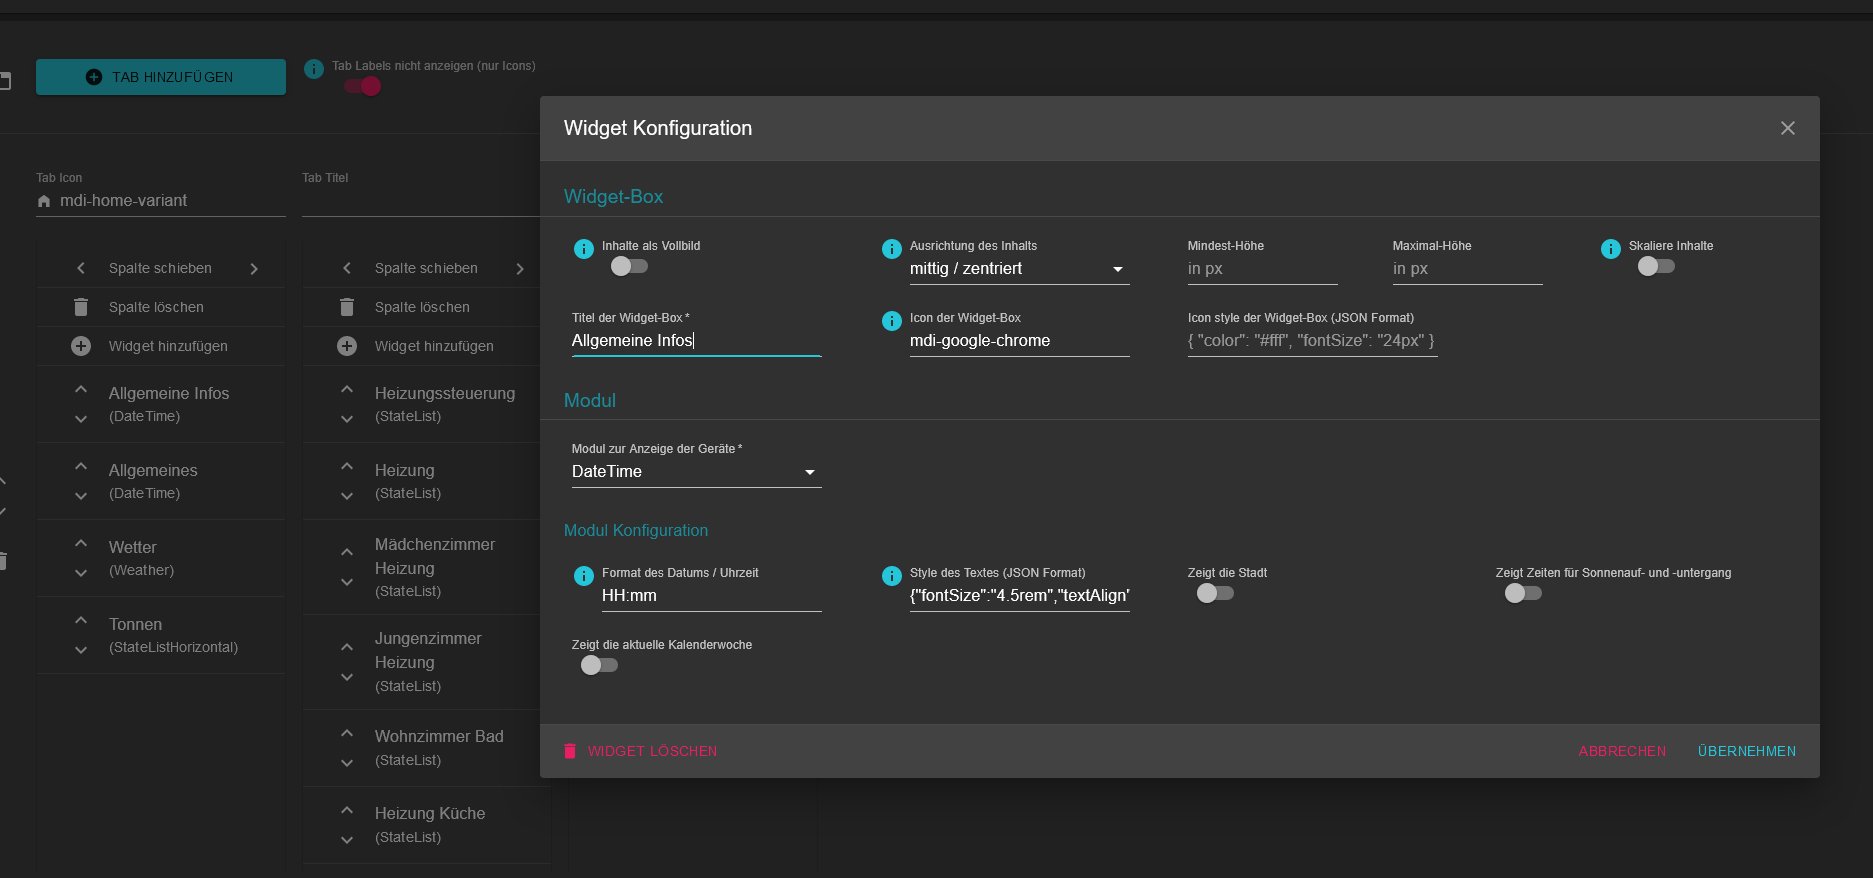Click plus icon for second column Widget hinzufügen

click(x=347, y=346)
